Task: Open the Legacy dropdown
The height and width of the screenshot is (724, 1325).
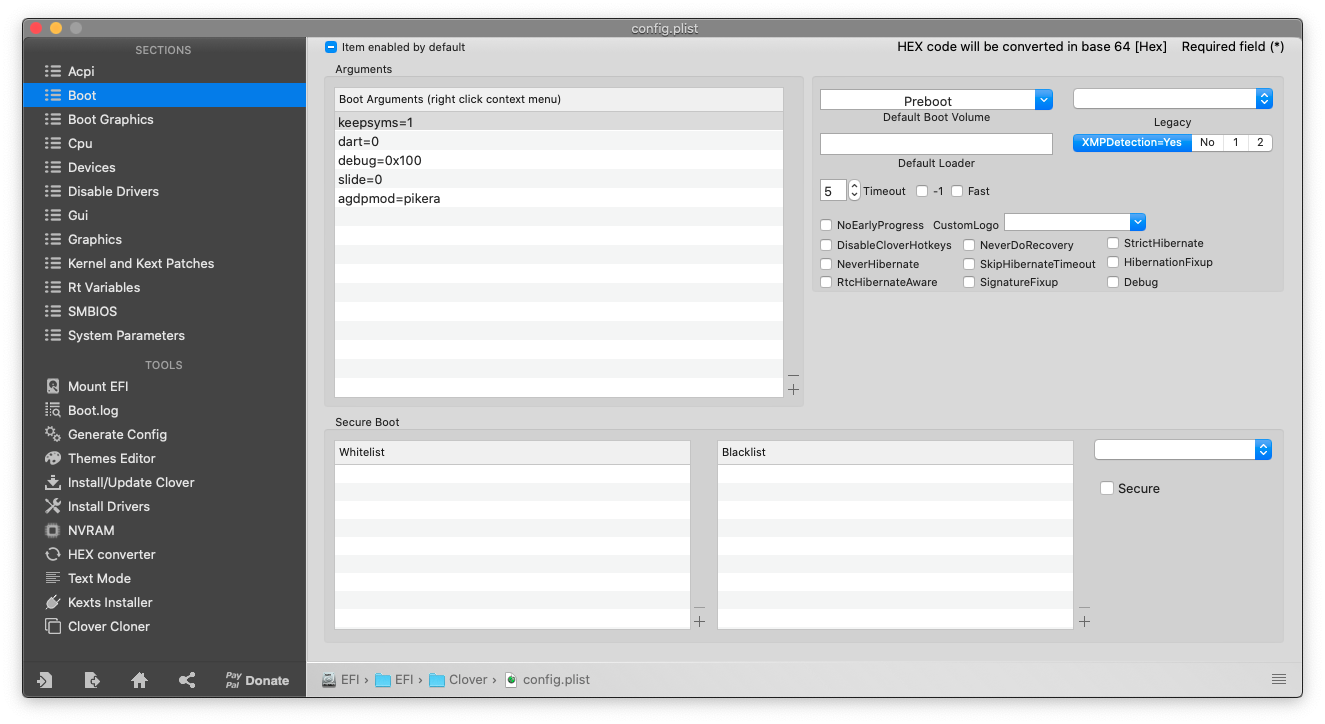Action: (1172, 98)
